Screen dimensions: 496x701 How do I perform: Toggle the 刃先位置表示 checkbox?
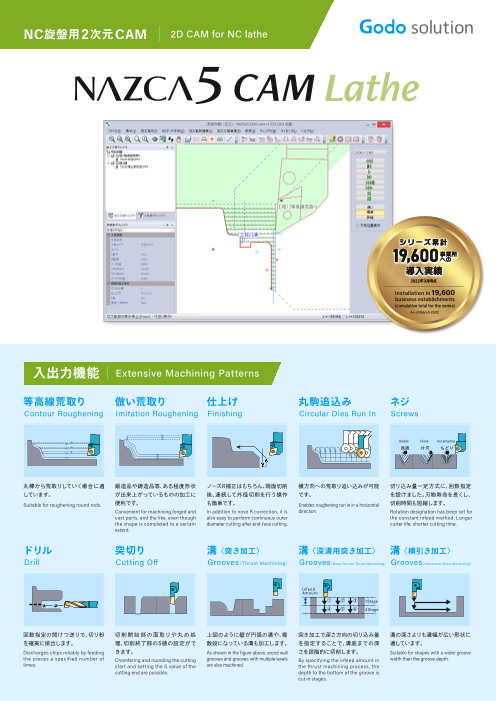click(358, 226)
